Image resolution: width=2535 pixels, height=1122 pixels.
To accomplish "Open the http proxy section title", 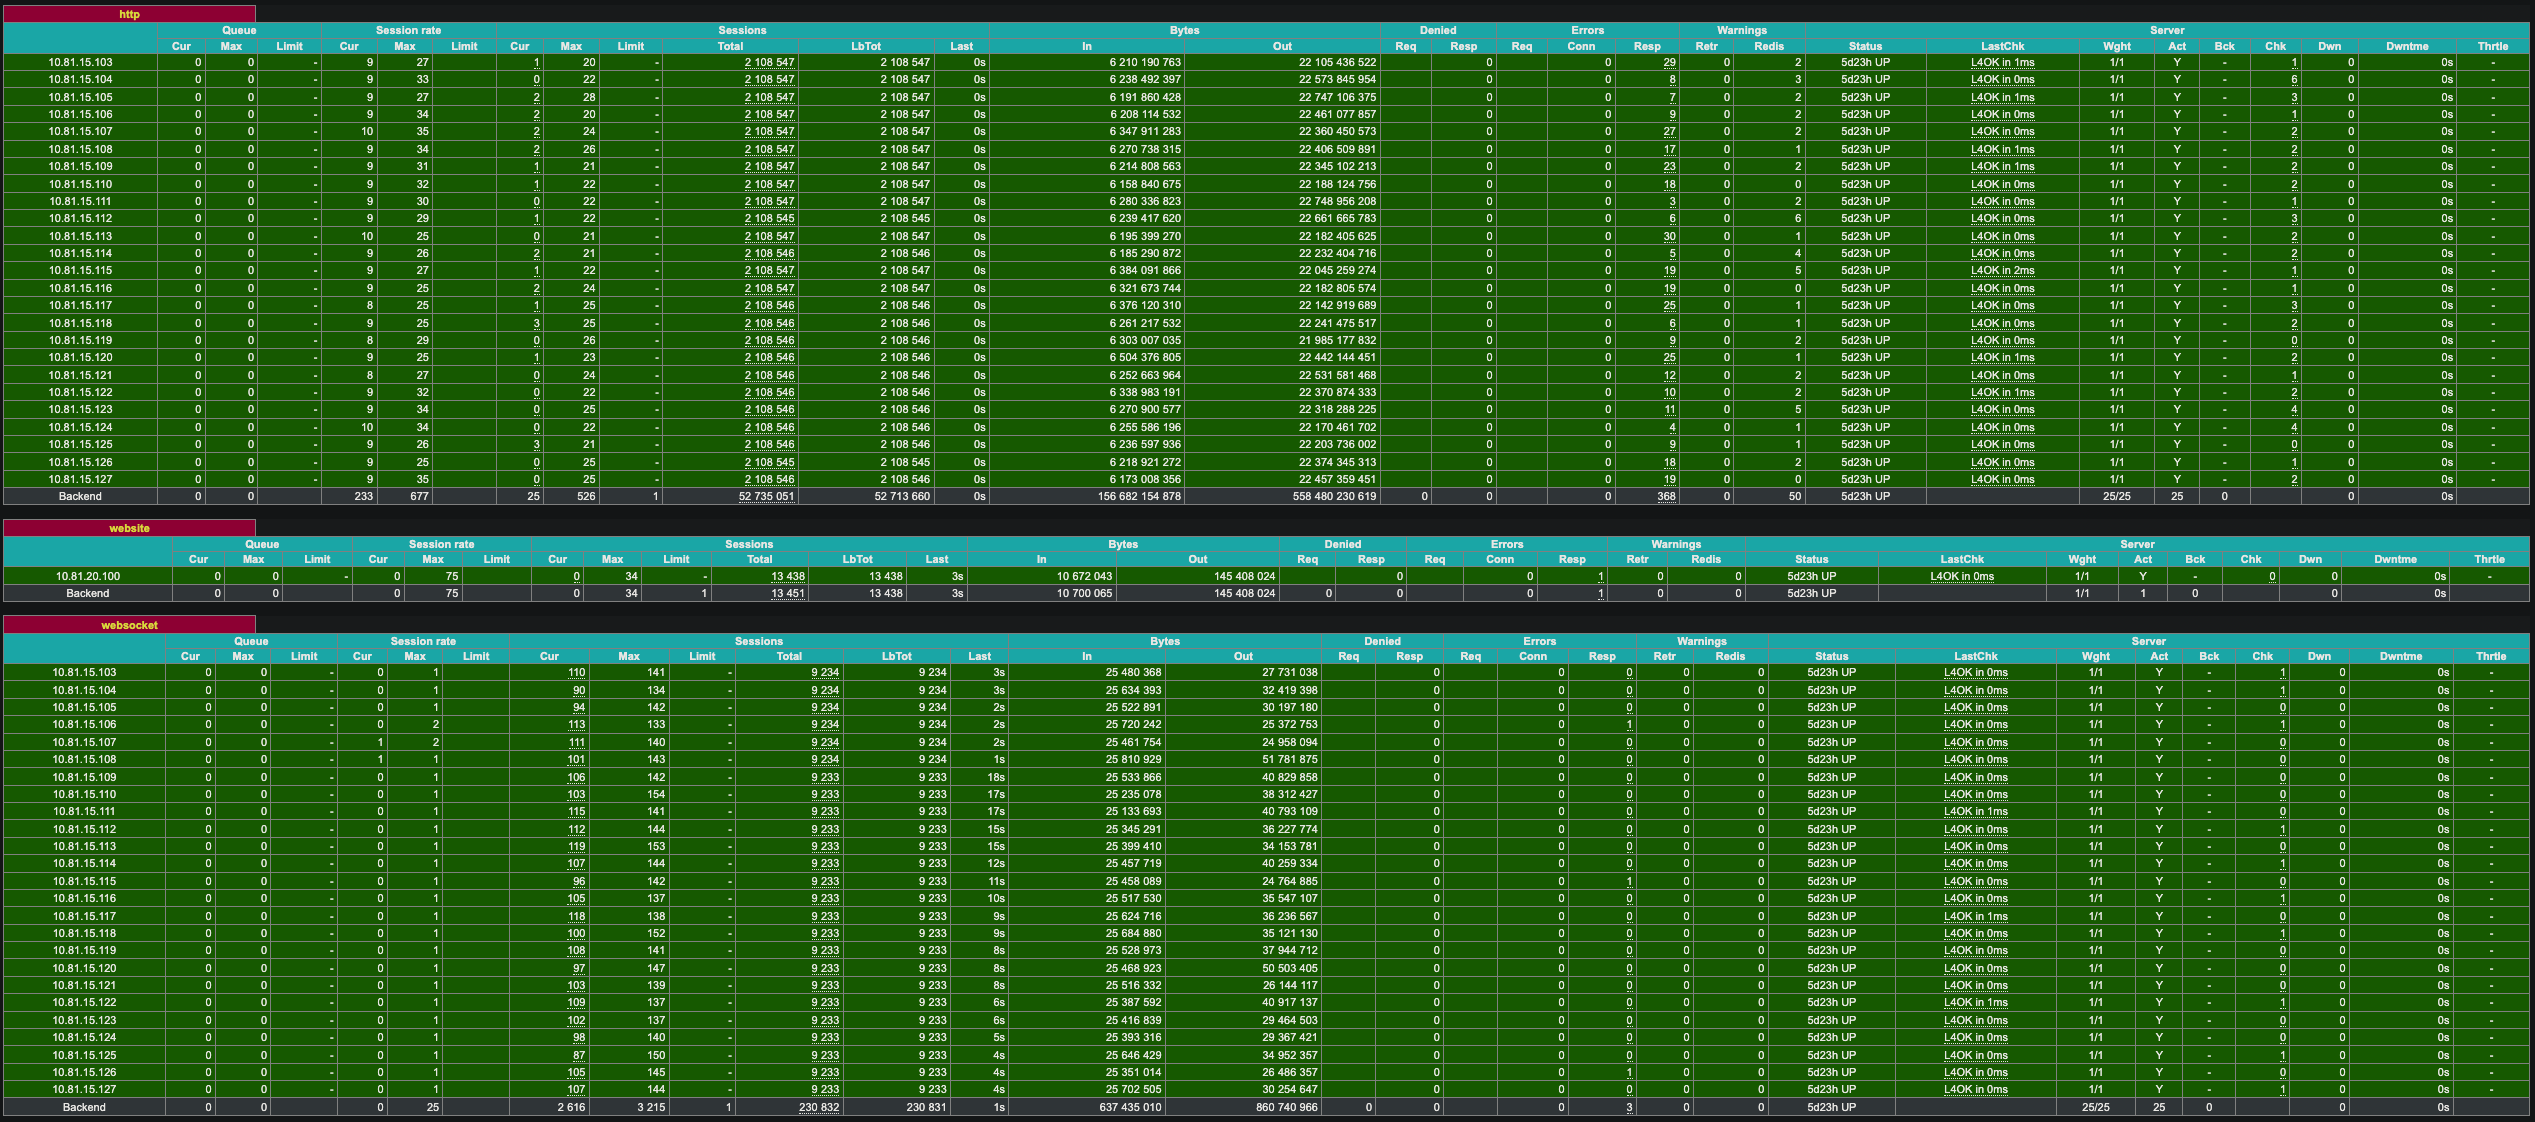I will click(x=129, y=14).
